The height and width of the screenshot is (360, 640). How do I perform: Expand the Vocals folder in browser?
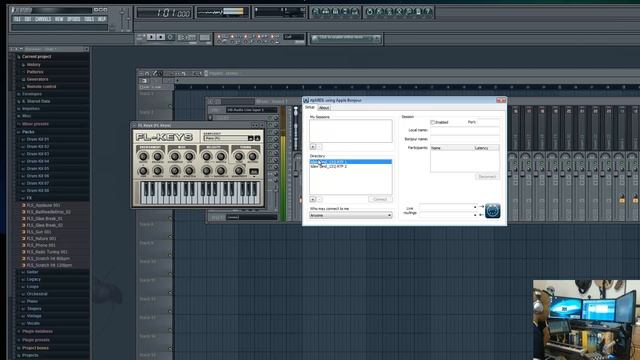coord(33,323)
